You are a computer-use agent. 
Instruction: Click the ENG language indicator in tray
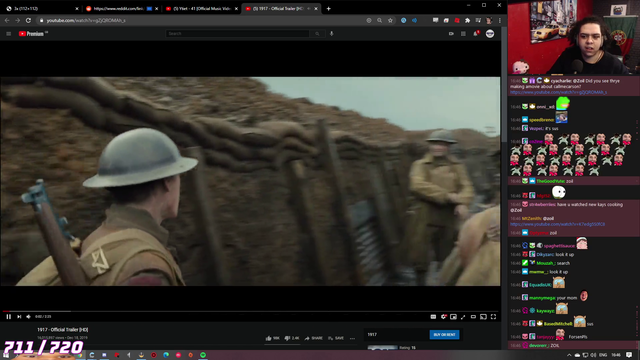point(603,355)
